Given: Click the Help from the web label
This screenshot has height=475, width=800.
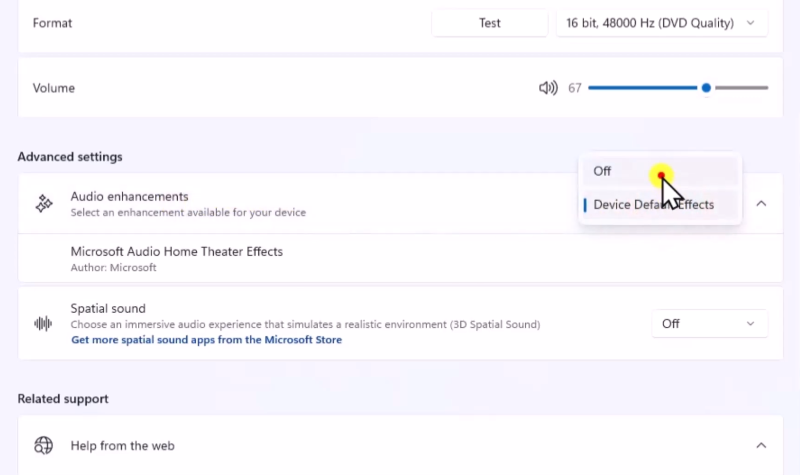Looking at the screenshot, I should tap(122, 445).
